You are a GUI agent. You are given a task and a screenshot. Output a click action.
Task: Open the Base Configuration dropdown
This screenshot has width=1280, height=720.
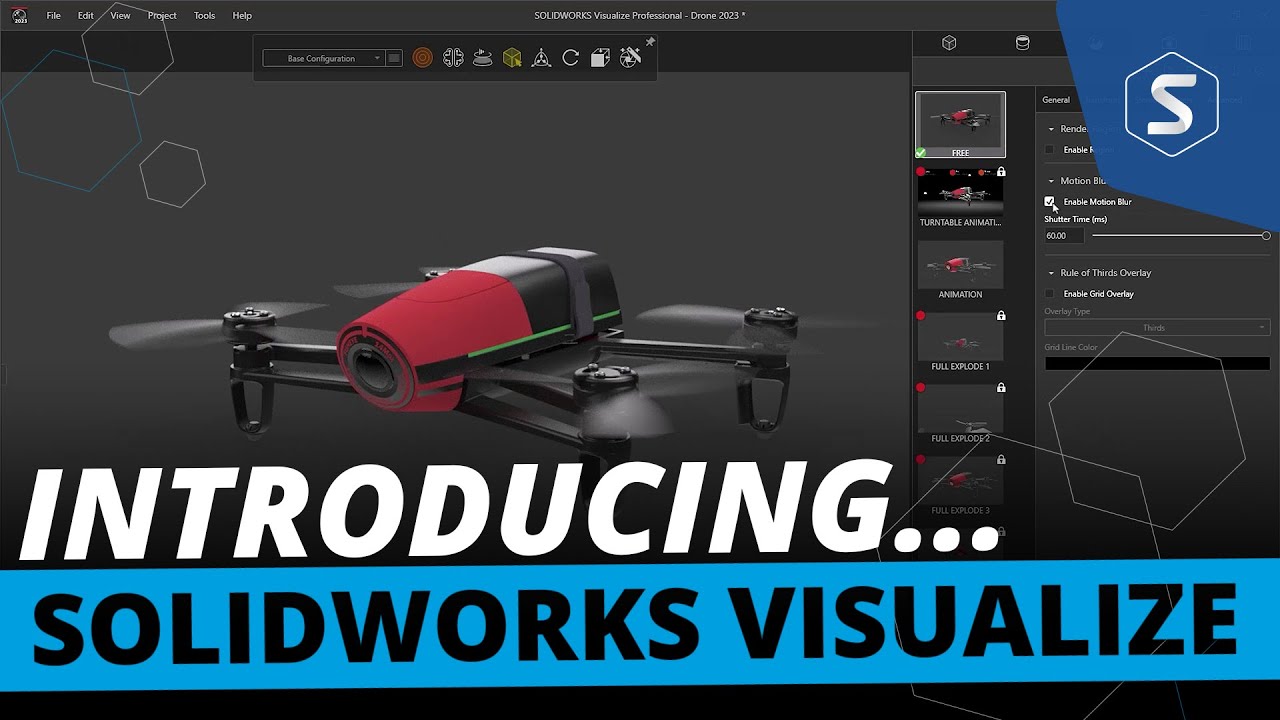(322, 58)
